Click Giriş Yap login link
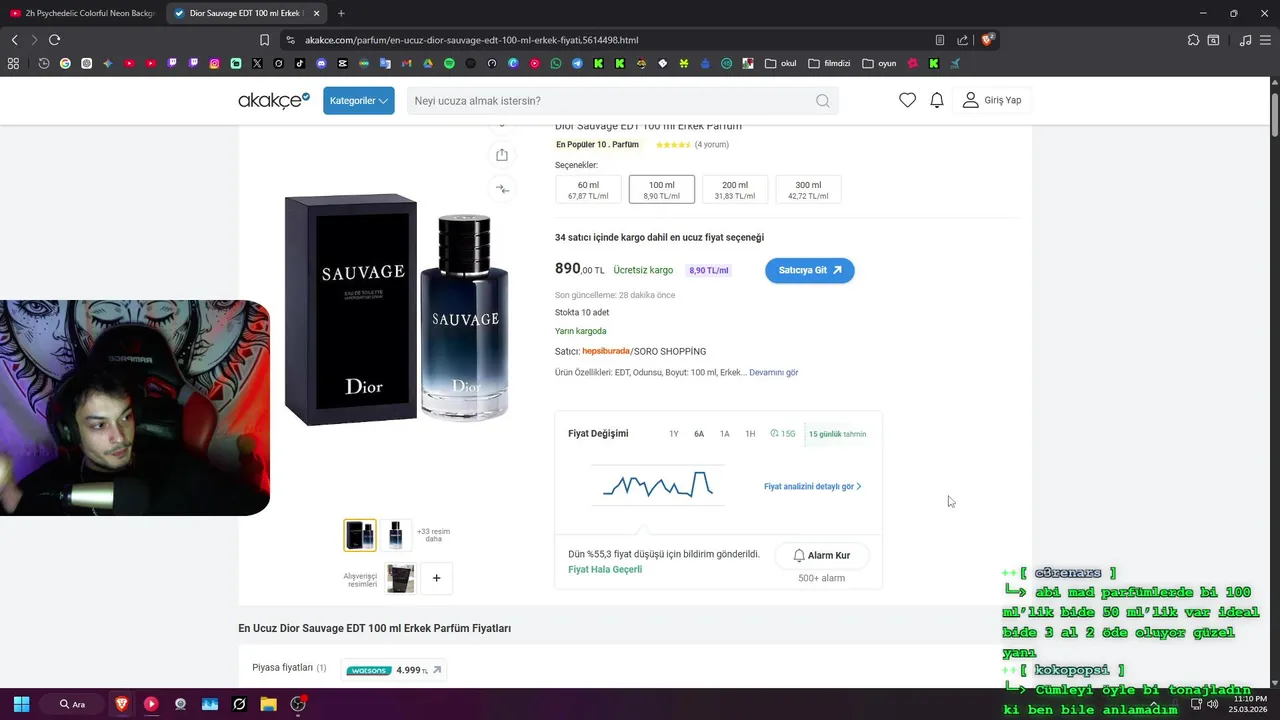This screenshot has height=720, width=1280. (x=992, y=100)
